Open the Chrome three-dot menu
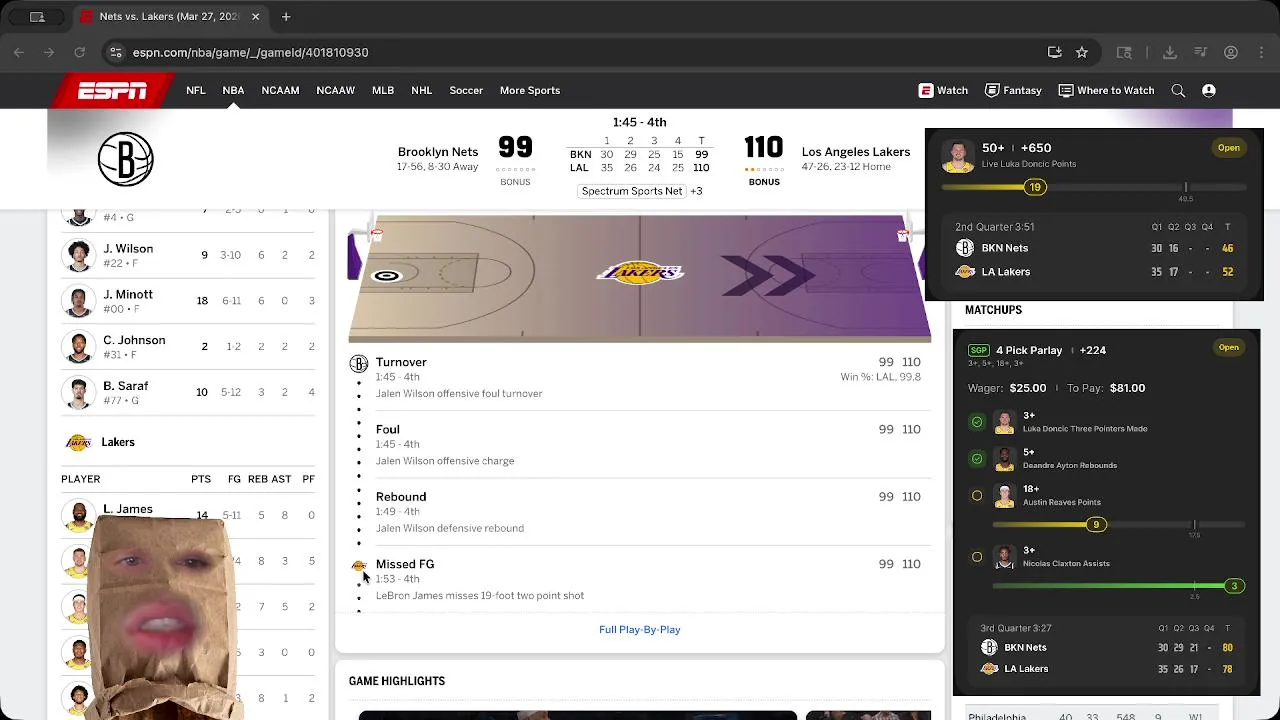Image resolution: width=1280 pixels, height=720 pixels. (1260, 52)
